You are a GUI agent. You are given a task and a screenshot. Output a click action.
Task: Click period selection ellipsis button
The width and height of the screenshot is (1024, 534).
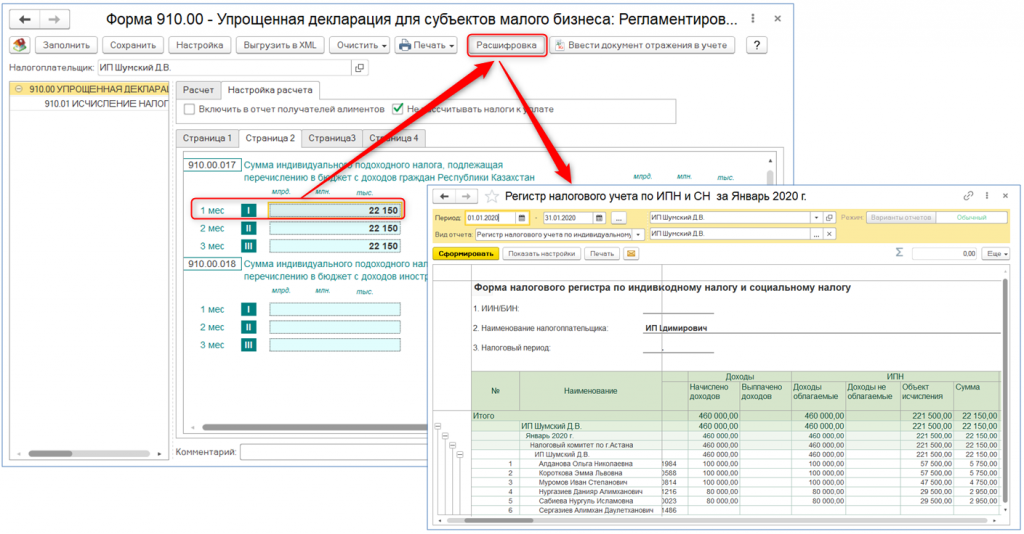pyautogui.click(x=618, y=217)
